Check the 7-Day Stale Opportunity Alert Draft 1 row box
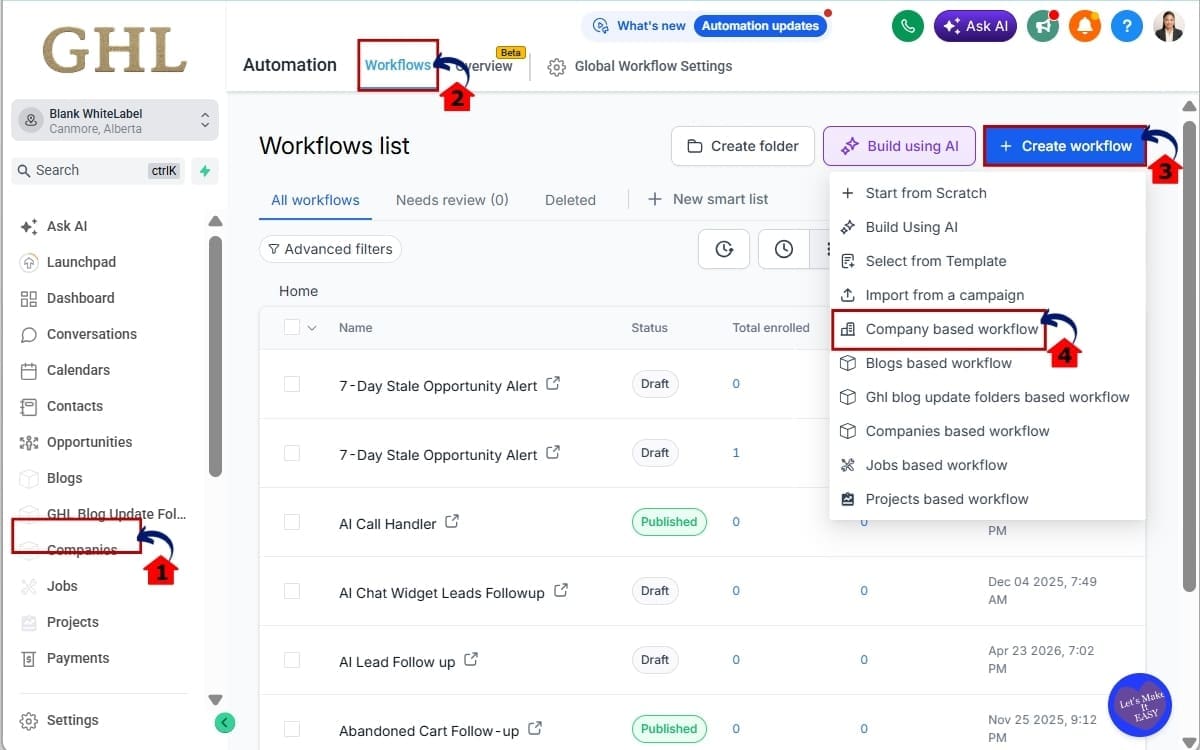This screenshot has height=750, width=1200. click(x=292, y=453)
